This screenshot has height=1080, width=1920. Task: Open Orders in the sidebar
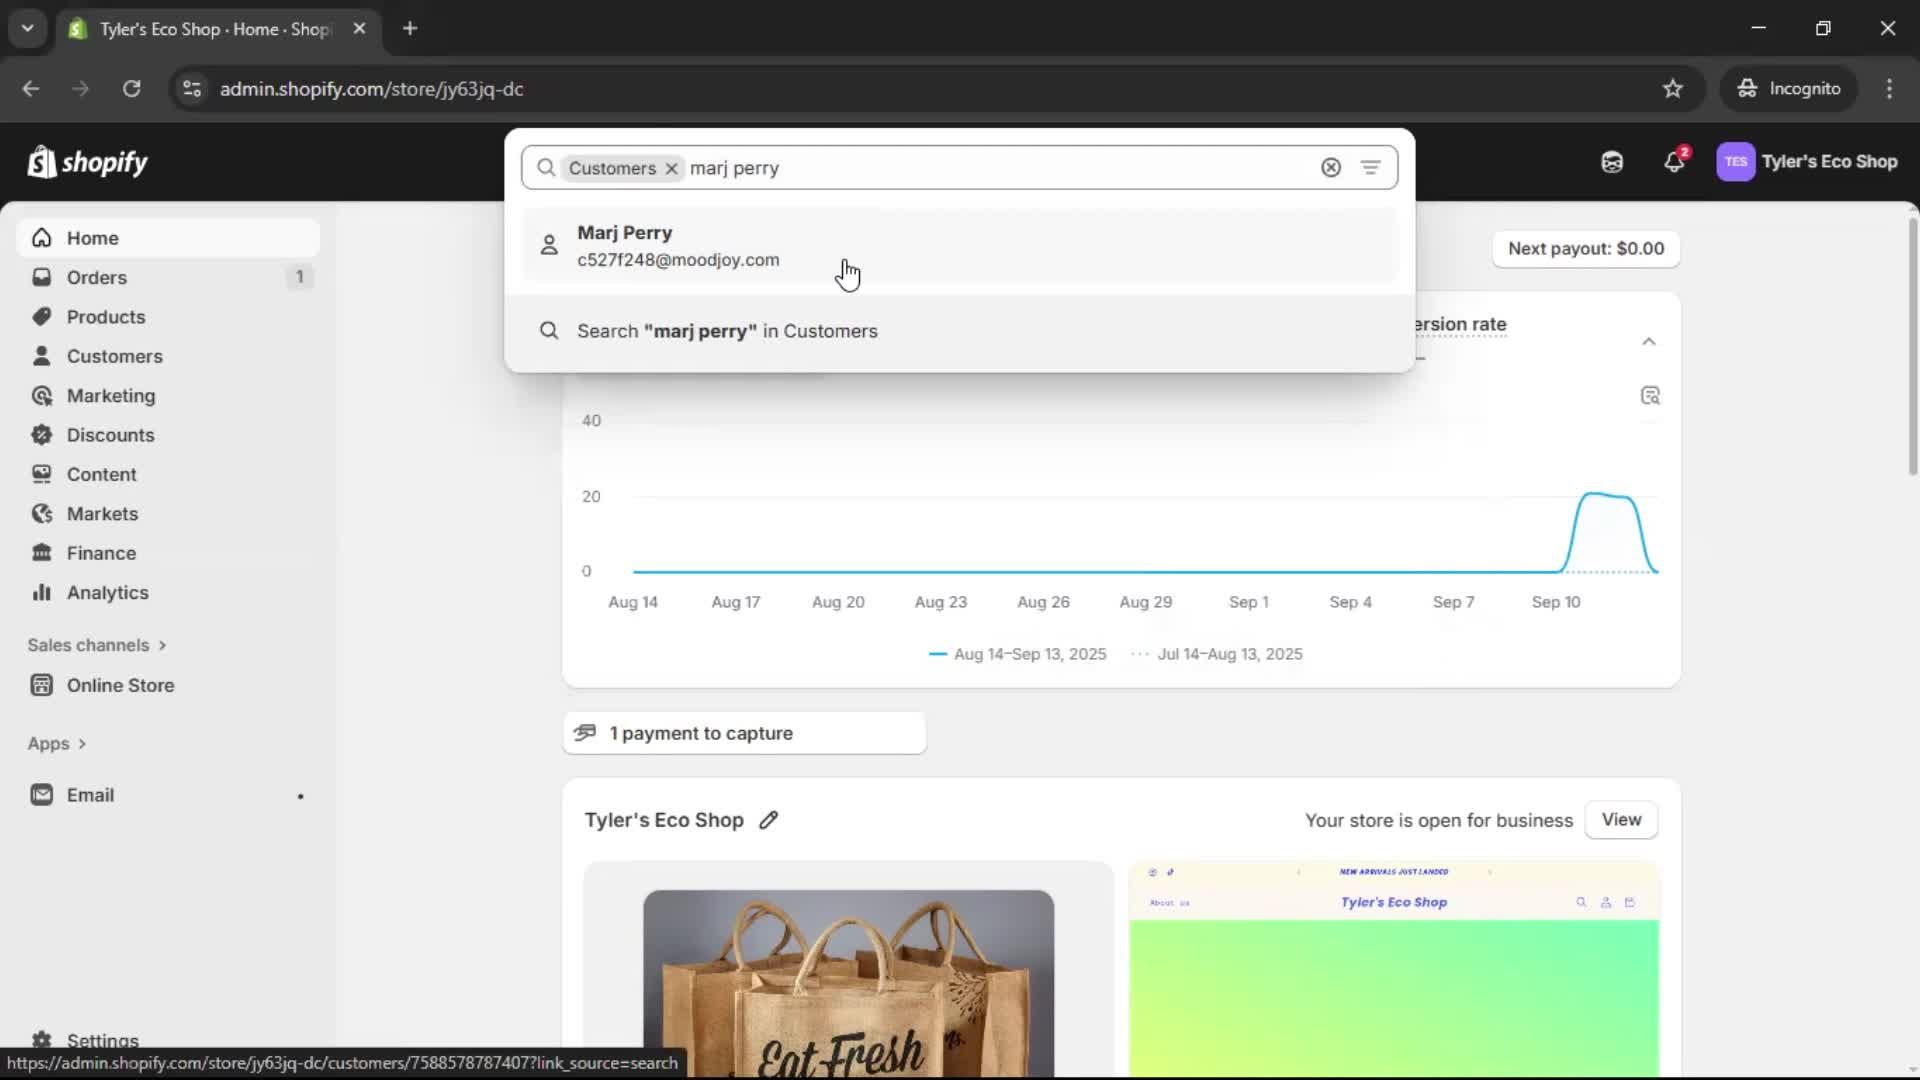pos(168,277)
